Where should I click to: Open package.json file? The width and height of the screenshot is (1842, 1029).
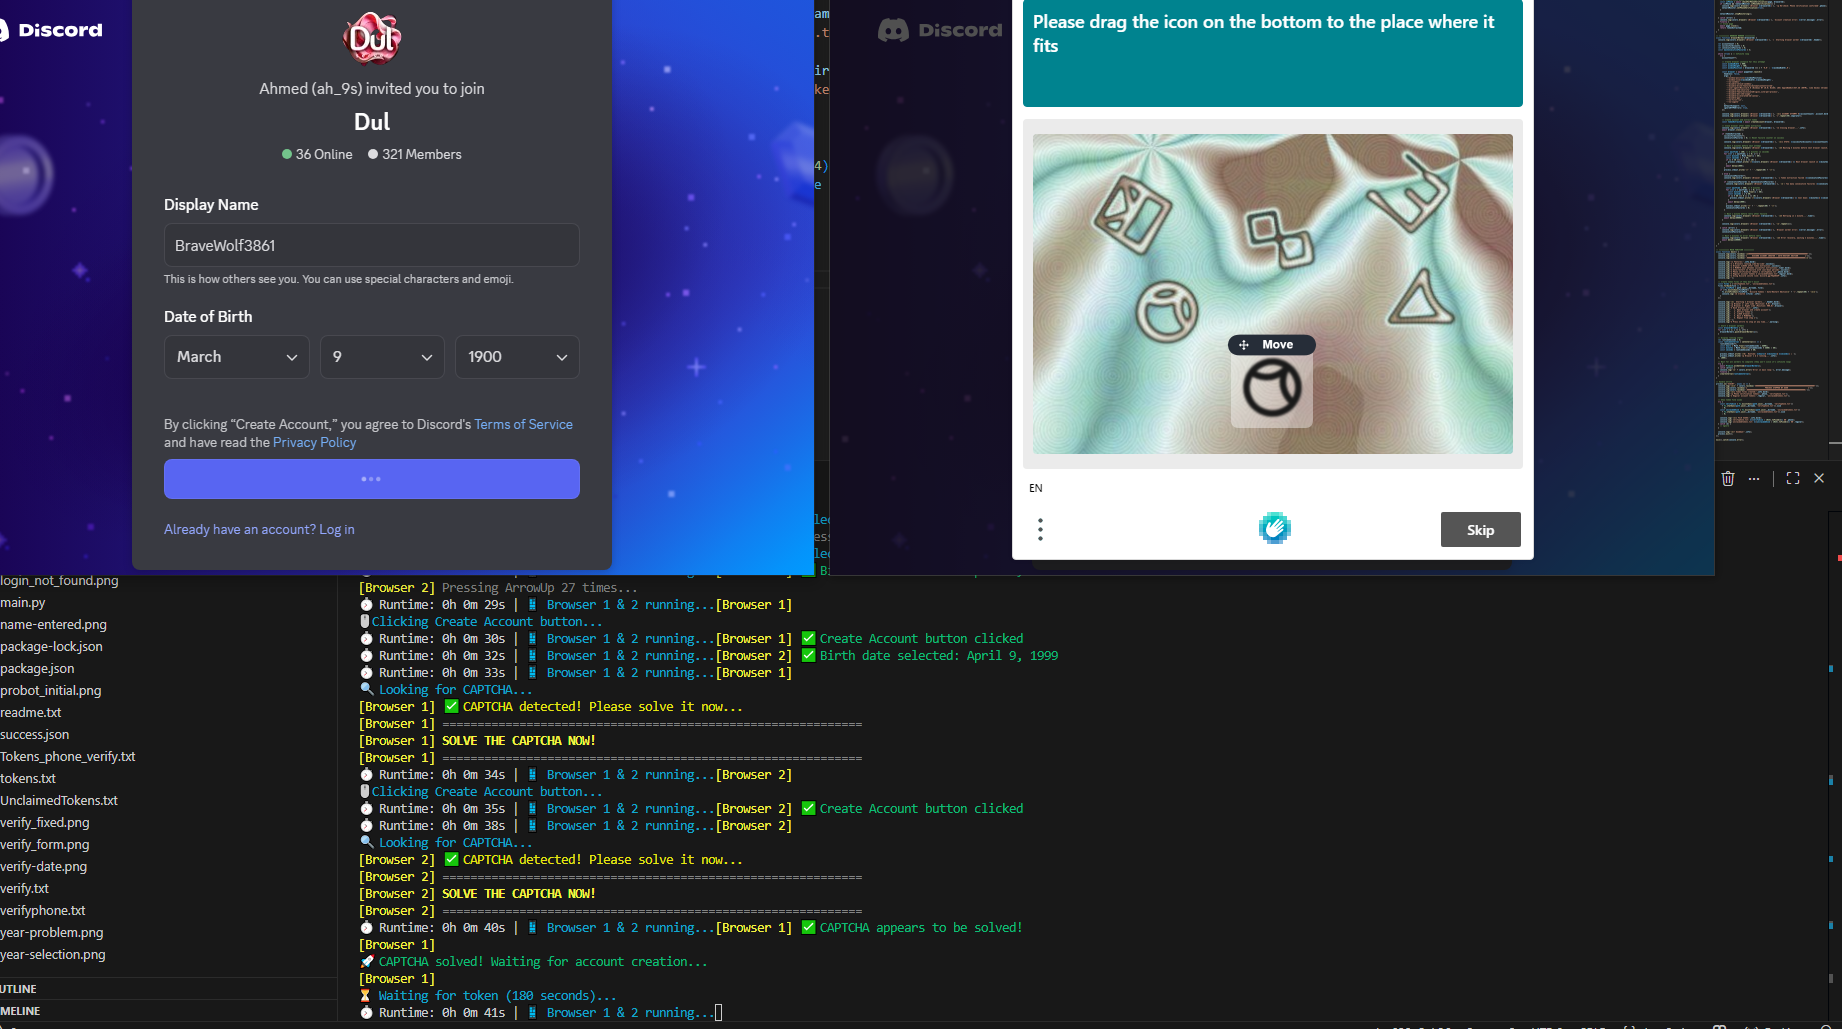37,668
